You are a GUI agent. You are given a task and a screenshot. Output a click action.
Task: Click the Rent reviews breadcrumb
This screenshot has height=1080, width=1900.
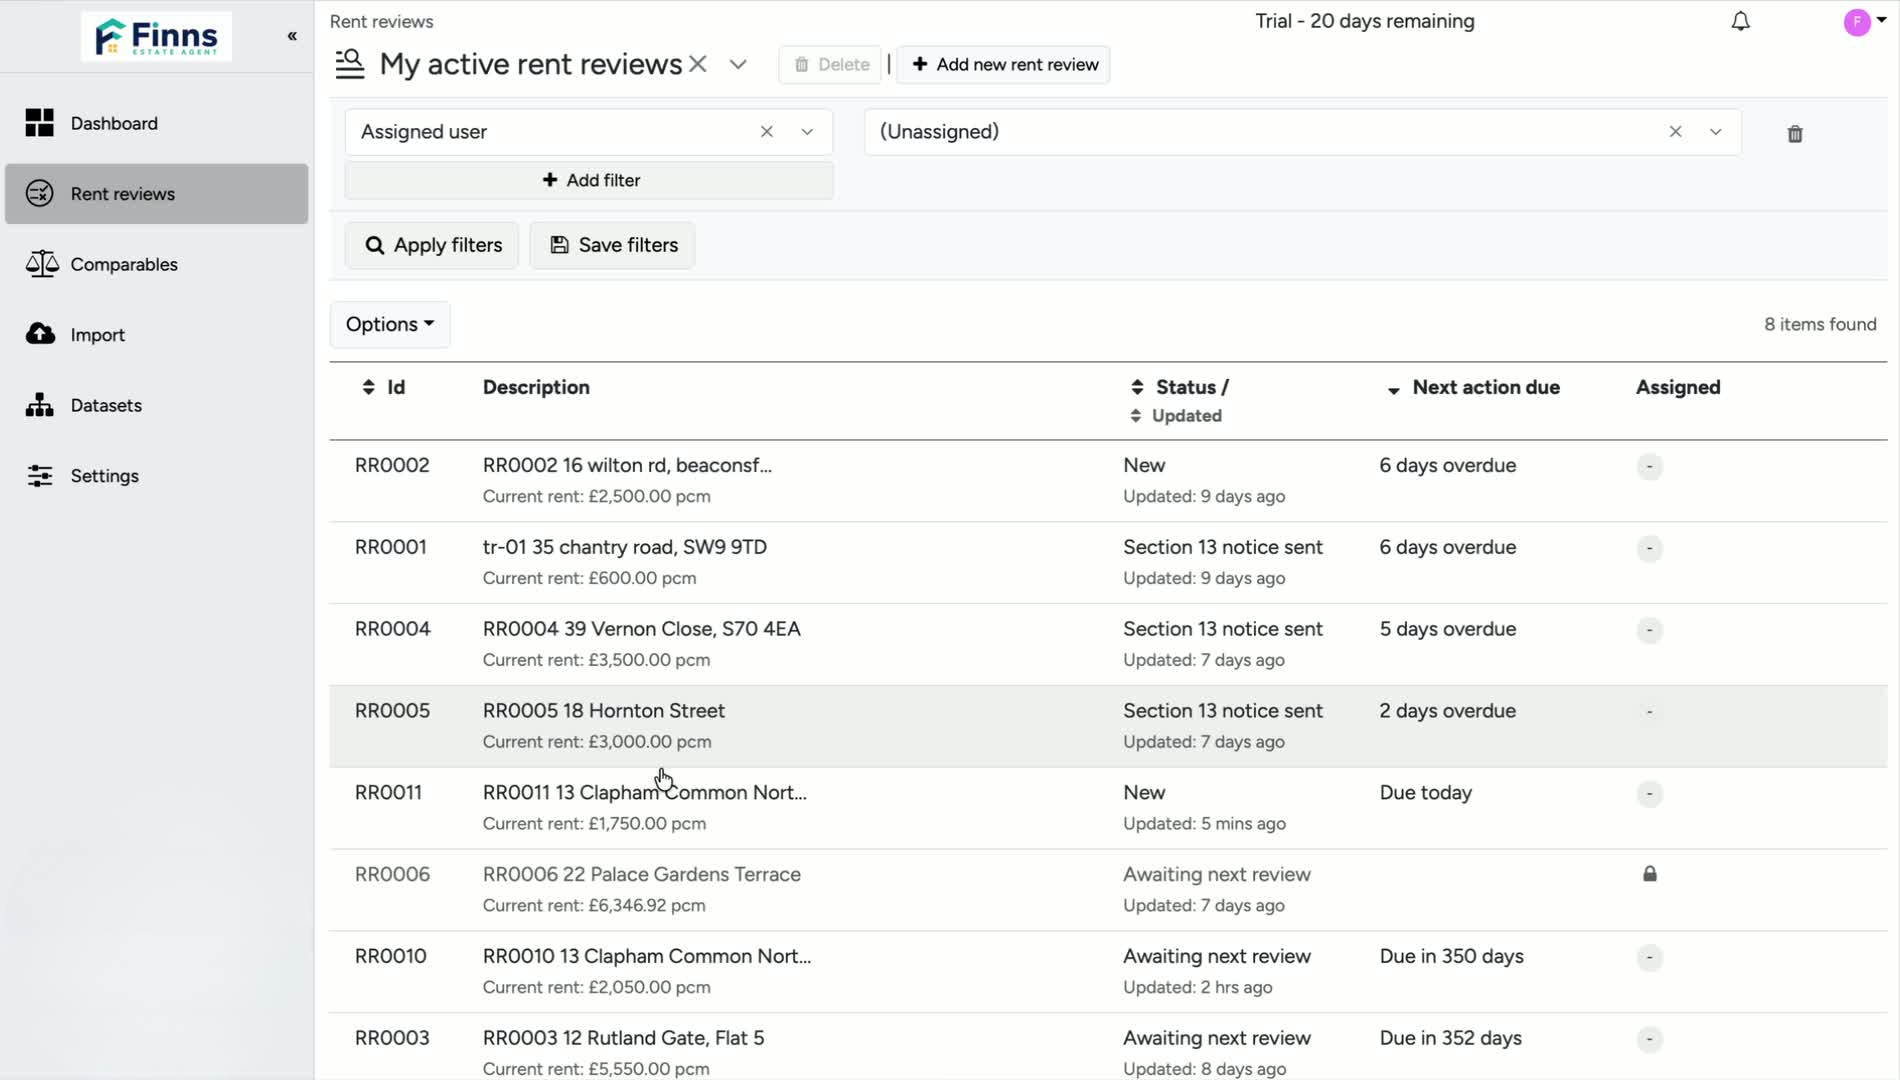[382, 21]
